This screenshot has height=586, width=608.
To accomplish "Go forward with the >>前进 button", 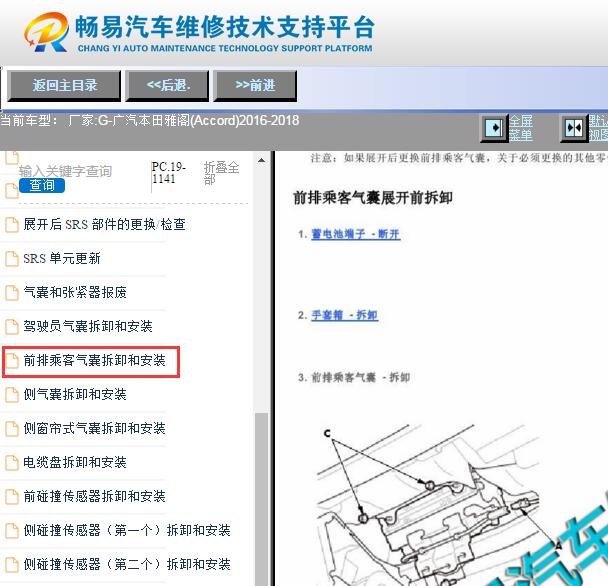I will pos(255,85).
